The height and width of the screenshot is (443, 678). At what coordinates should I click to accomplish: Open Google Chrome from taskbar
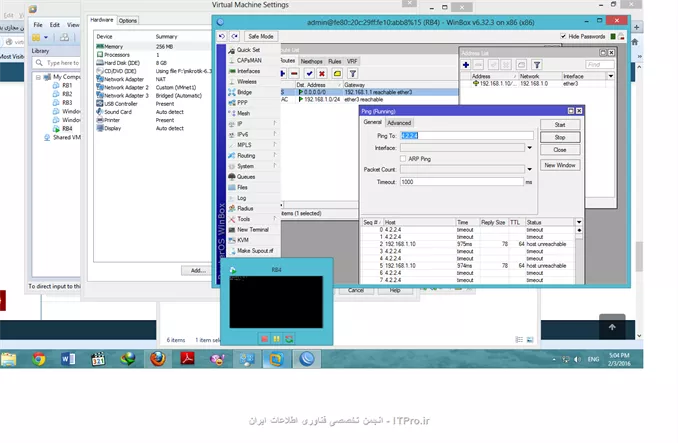pos(38,359)
